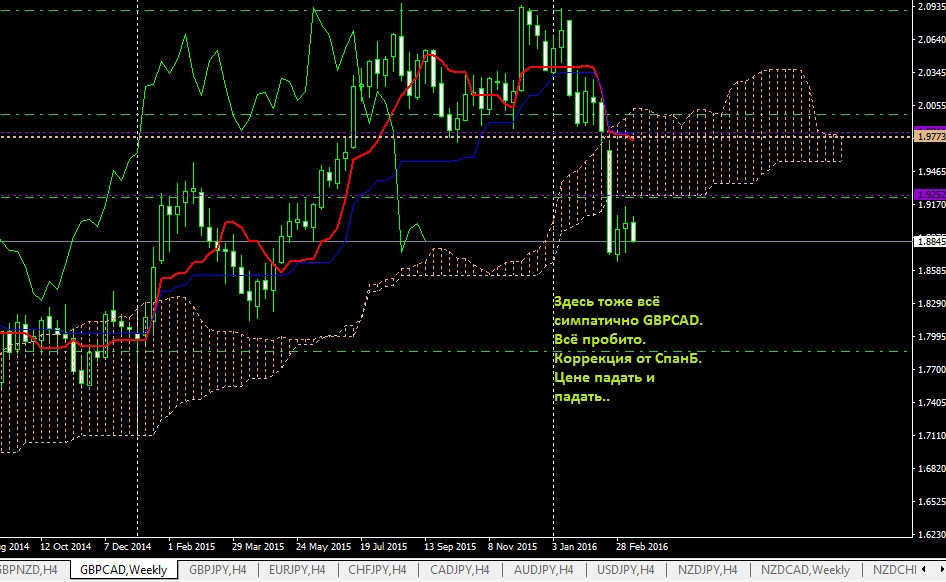The image size is (946, 582).
Task: Click the 8 Nov 2015 date label
Action: (x=512, y=546)
